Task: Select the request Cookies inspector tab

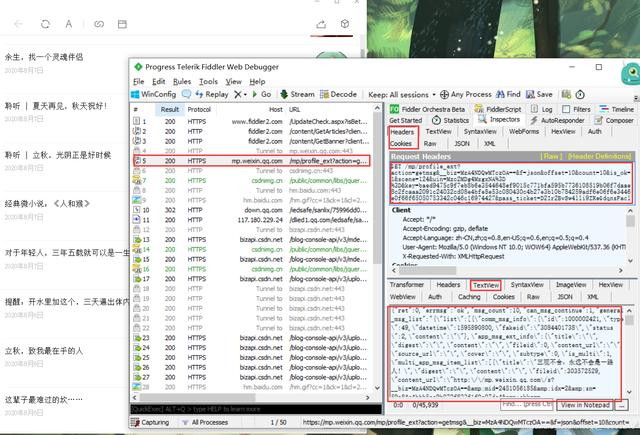Action: [400, 143]
